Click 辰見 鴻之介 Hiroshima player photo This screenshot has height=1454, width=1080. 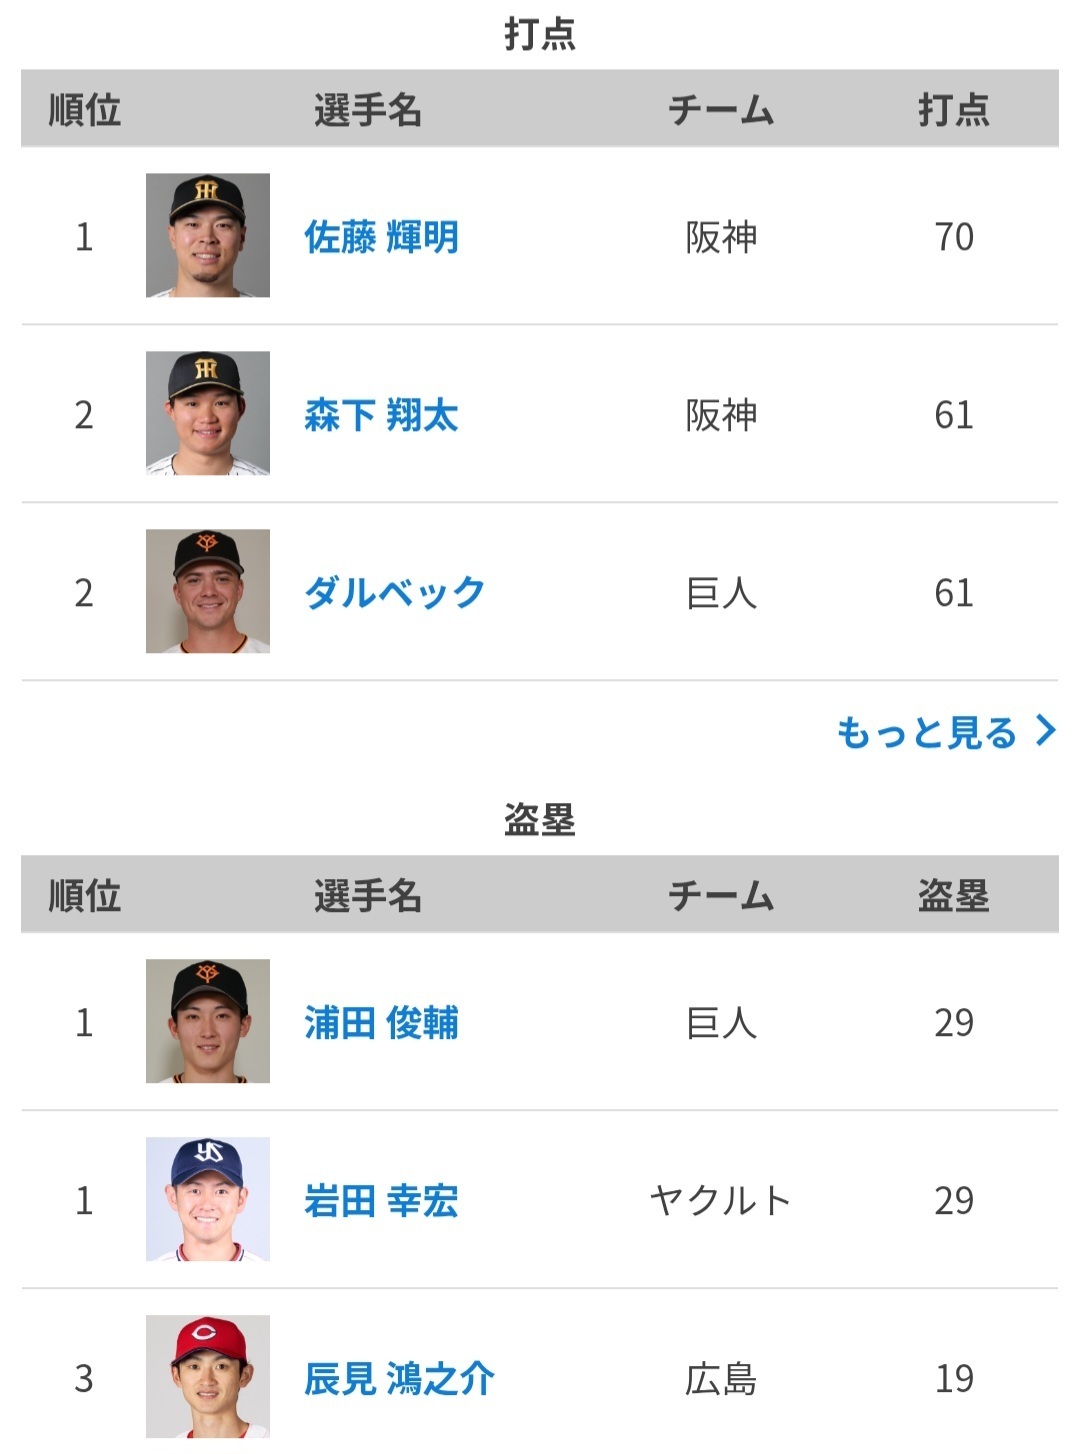click(208, 1377)
